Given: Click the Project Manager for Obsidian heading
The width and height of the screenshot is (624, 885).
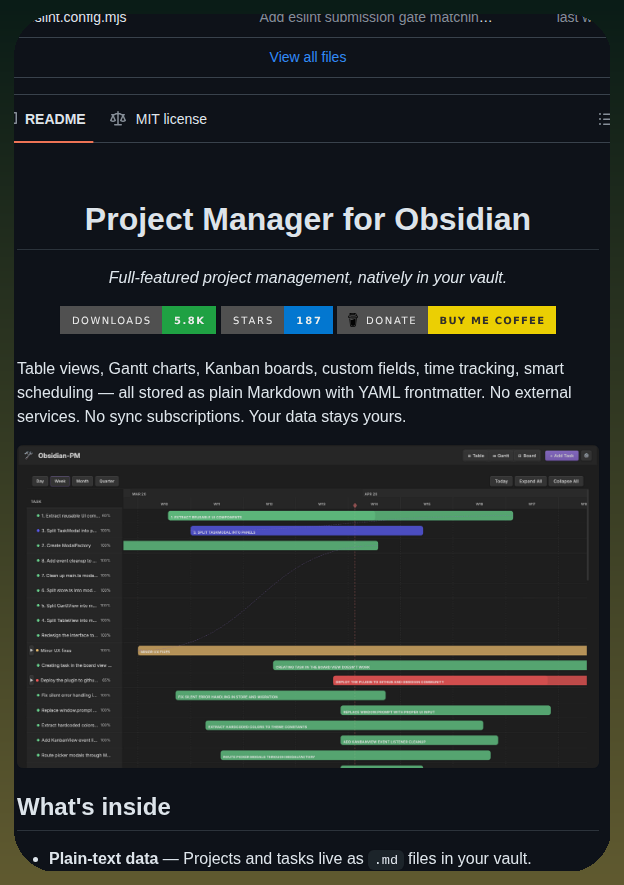Looking at the screenshot, I should pos(307,219).
